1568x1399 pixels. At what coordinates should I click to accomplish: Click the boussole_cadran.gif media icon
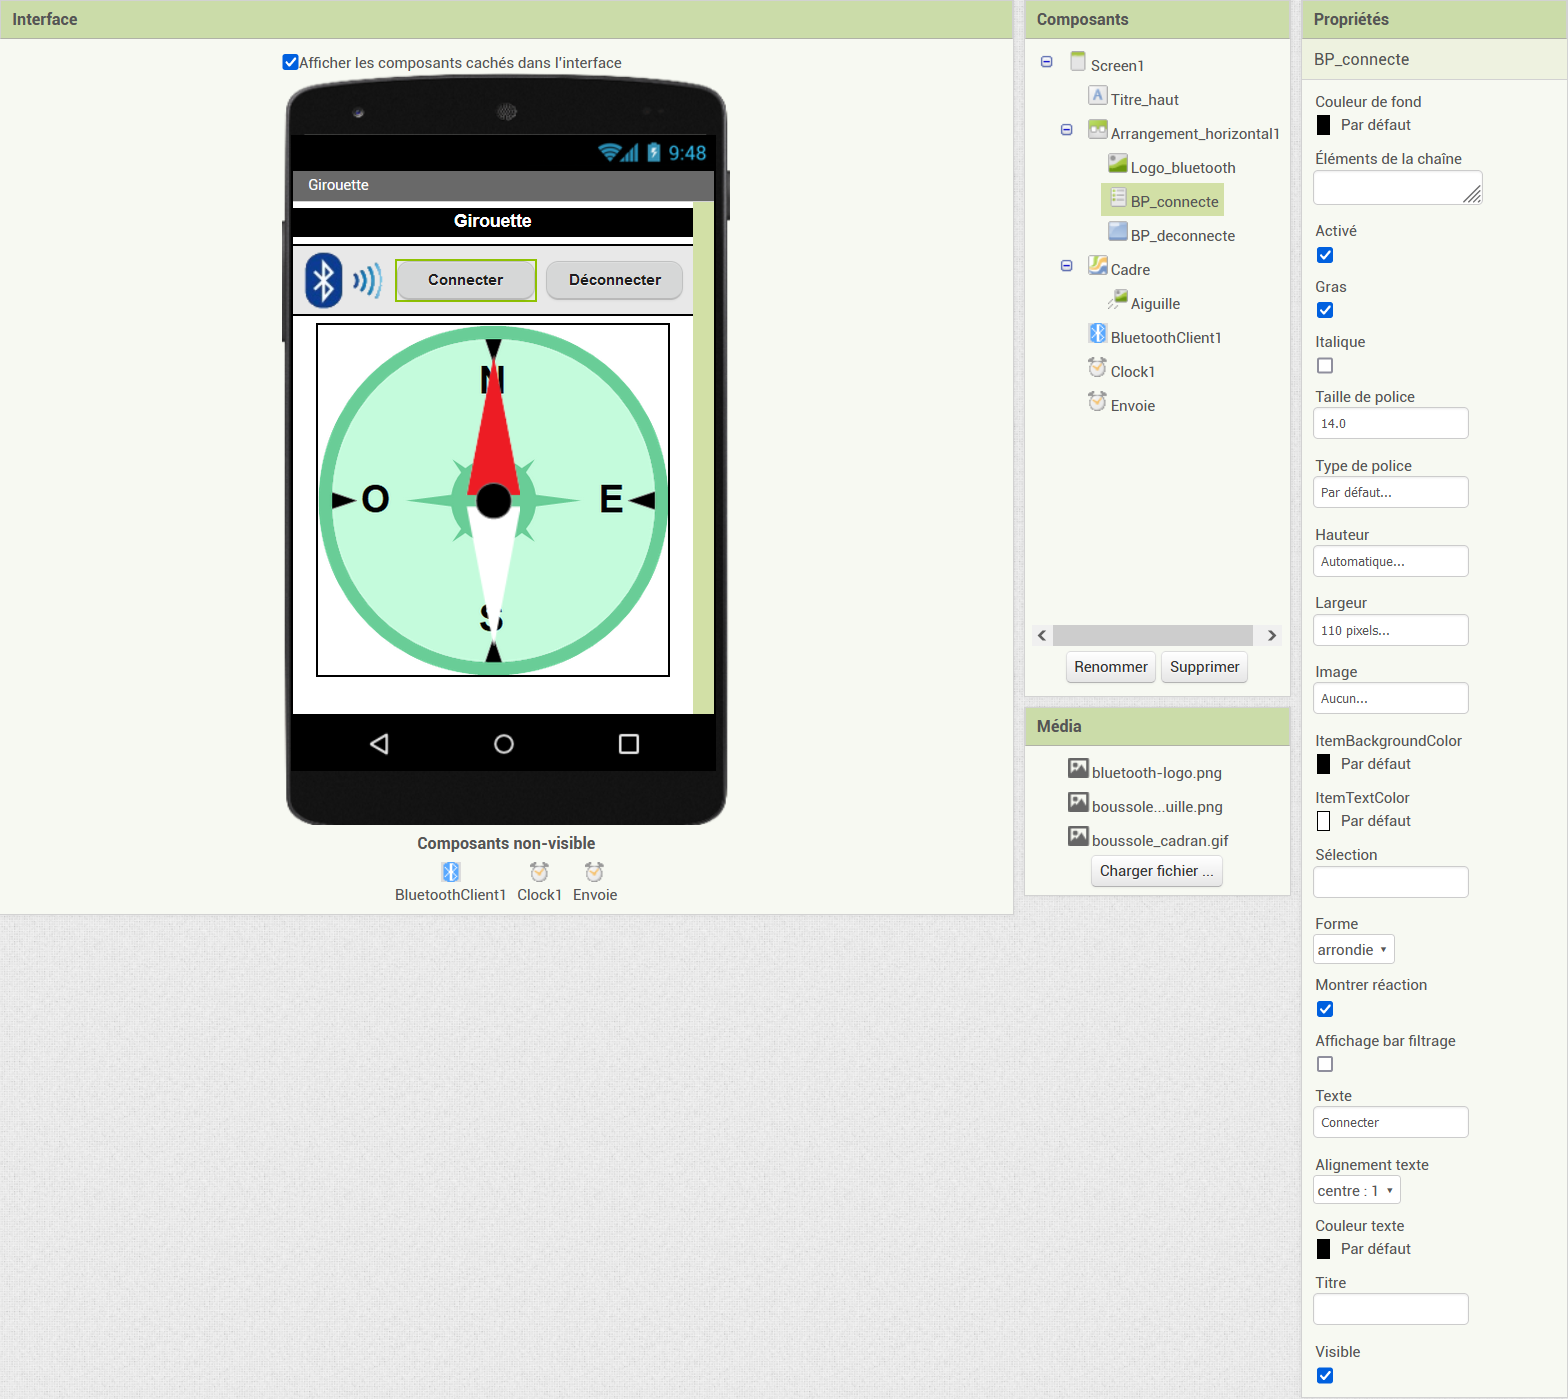(1078, 836)
